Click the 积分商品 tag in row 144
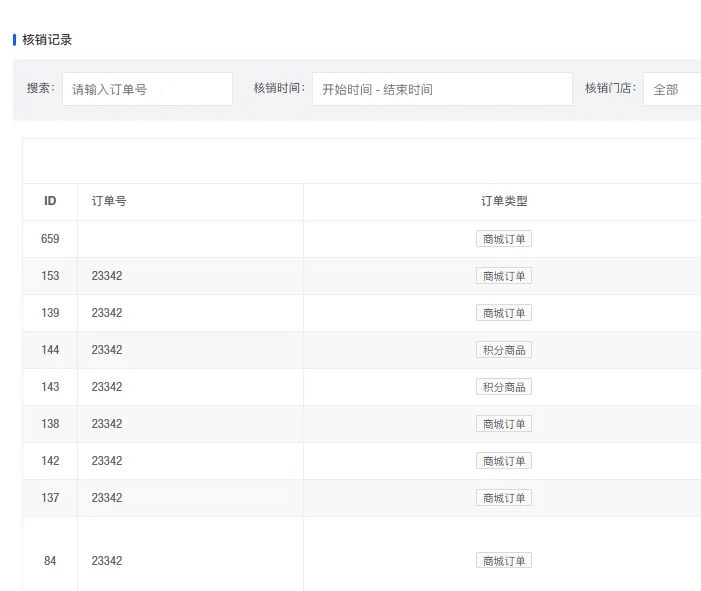This screenshot has height=591, width=701. pyautogui.click(x=503, y=350)
